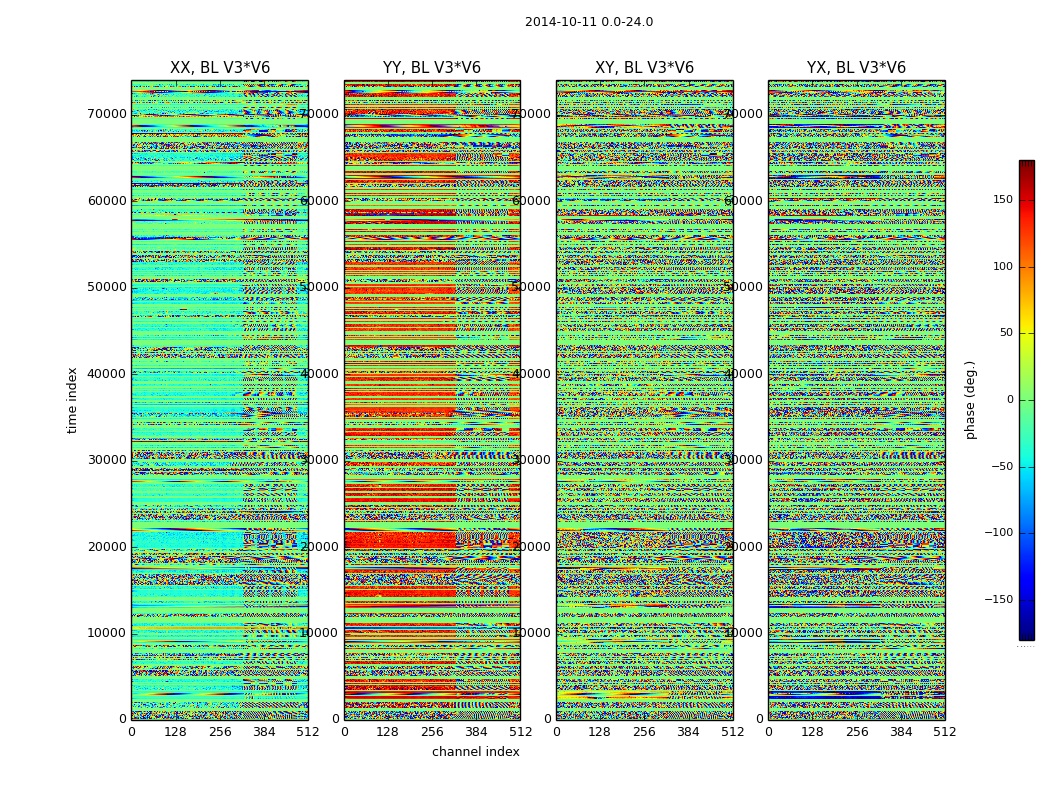Image resolution: width=1050 pixels, height=800 pixels.
Task: Click inside the XY phase plot panel
Action: [644, 400]
